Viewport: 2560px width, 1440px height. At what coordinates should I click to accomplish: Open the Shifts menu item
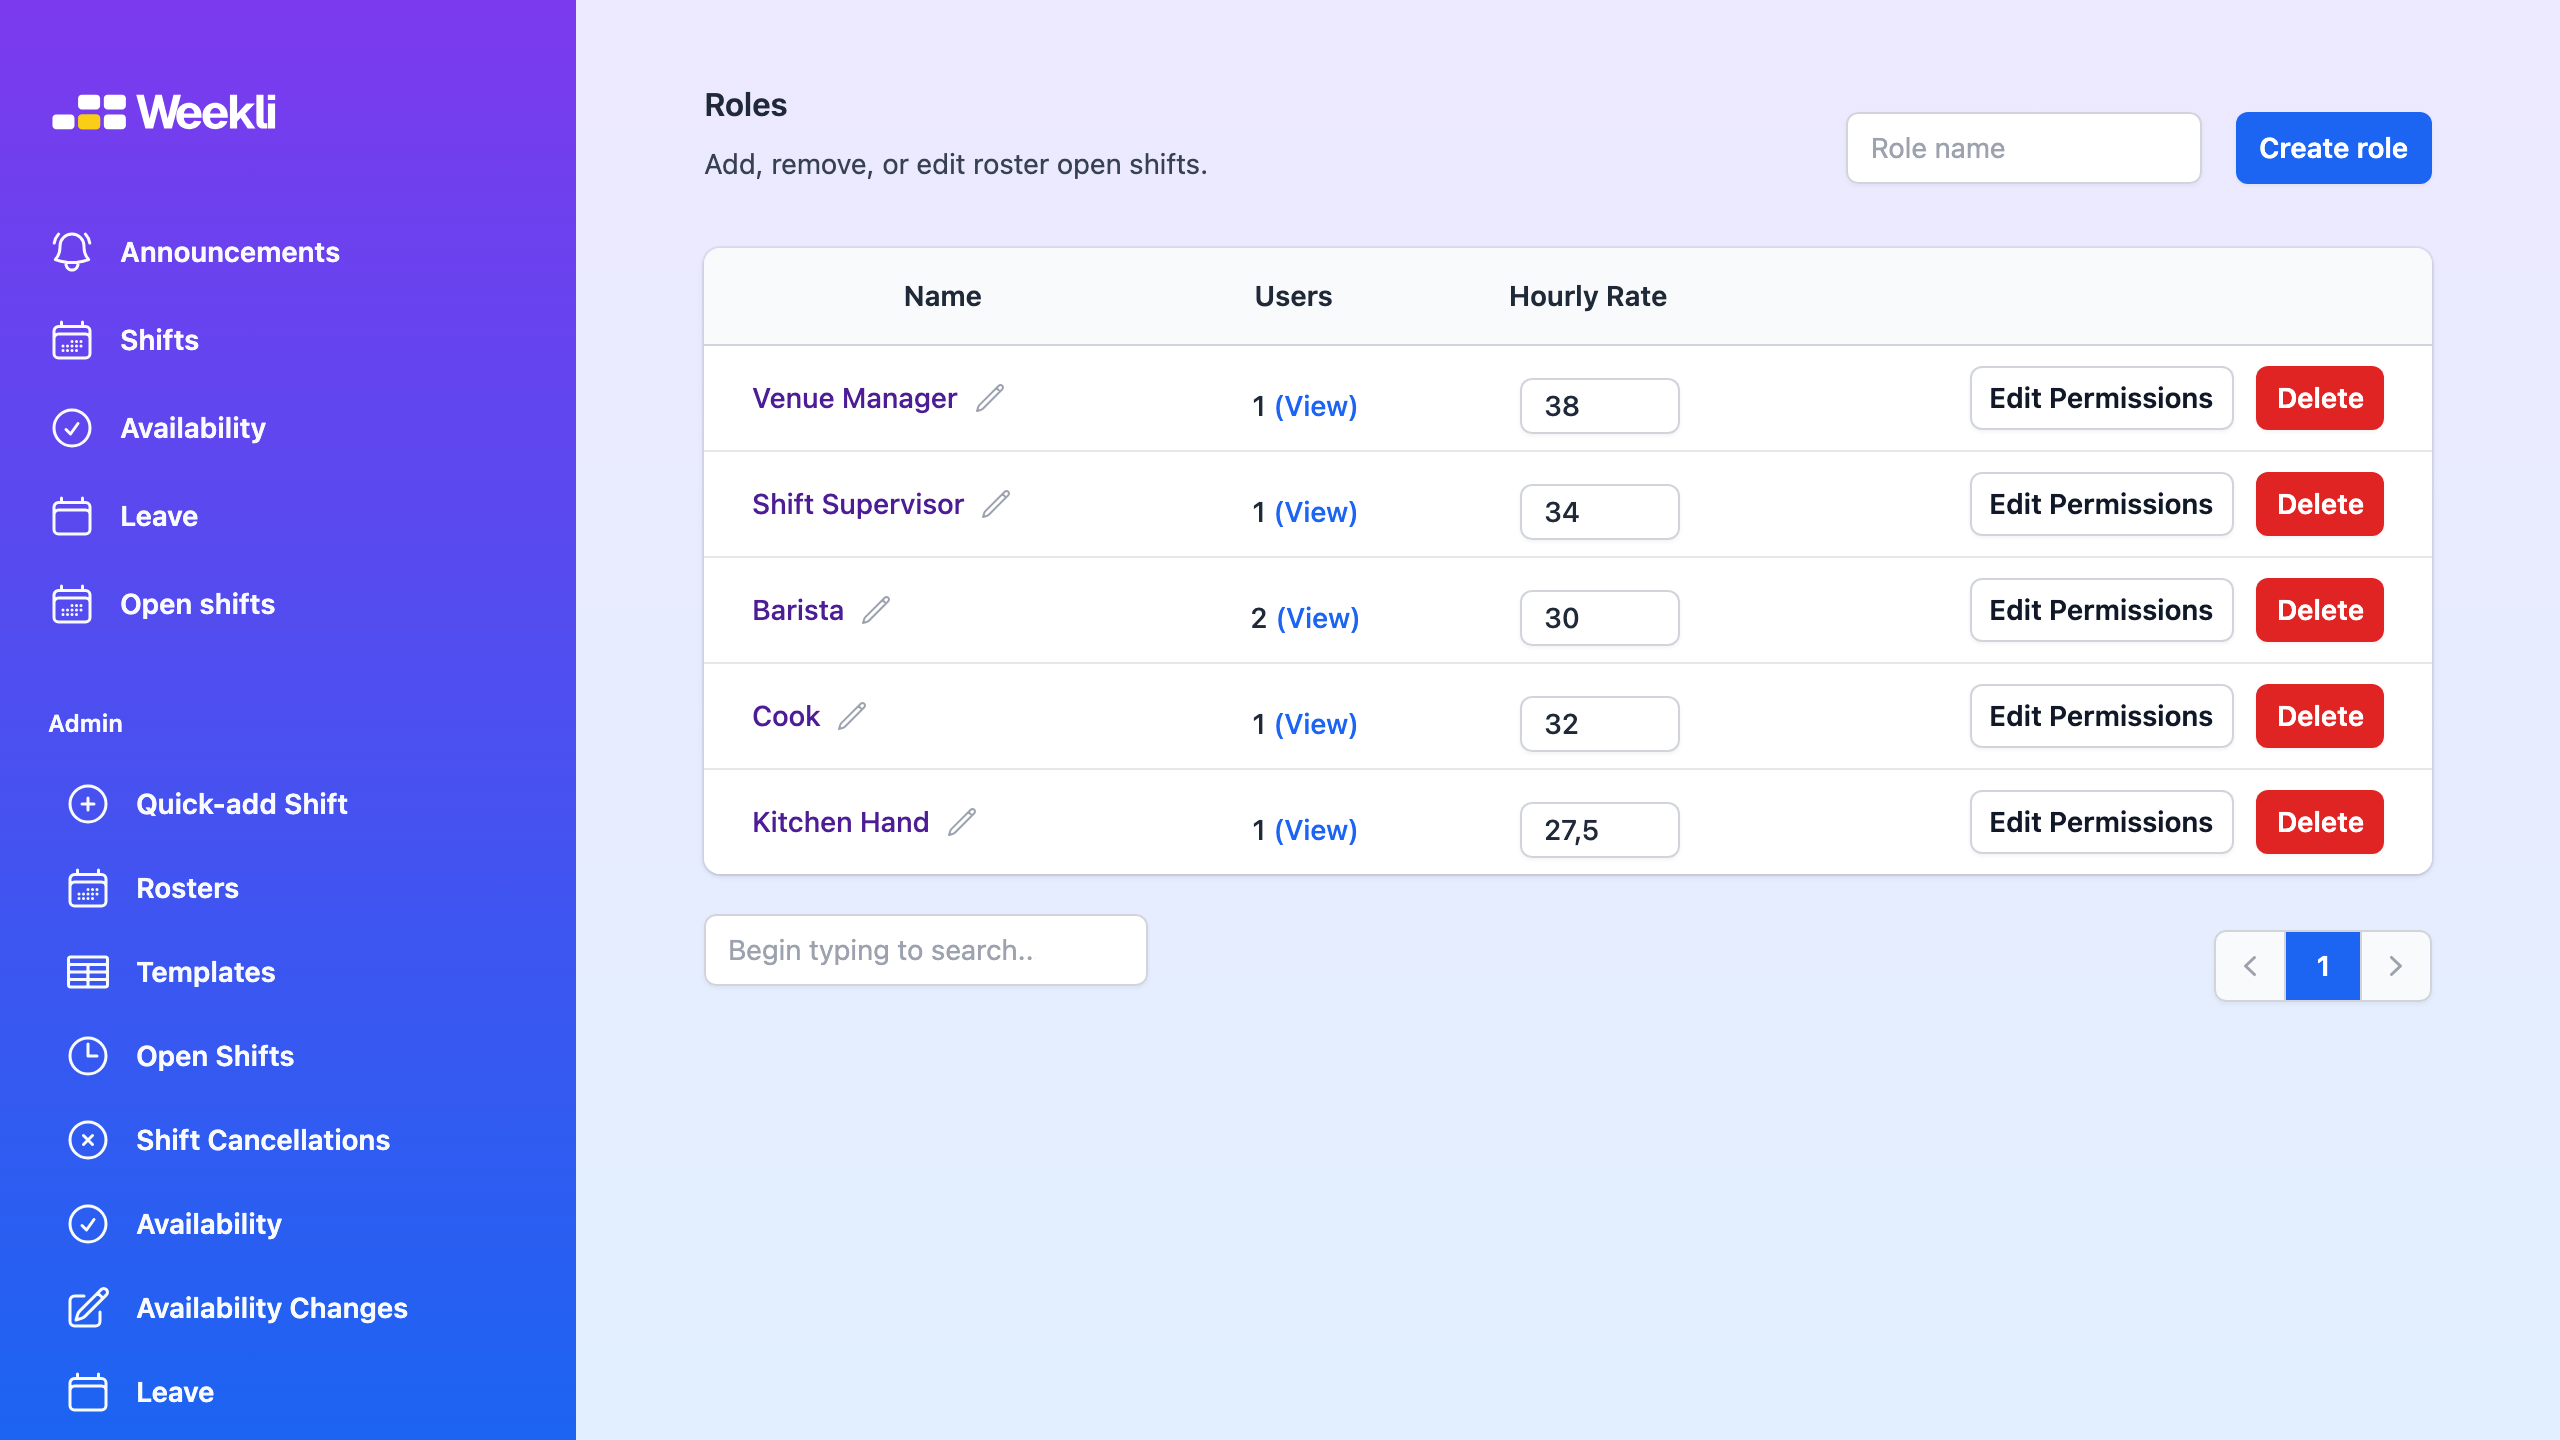160,340
